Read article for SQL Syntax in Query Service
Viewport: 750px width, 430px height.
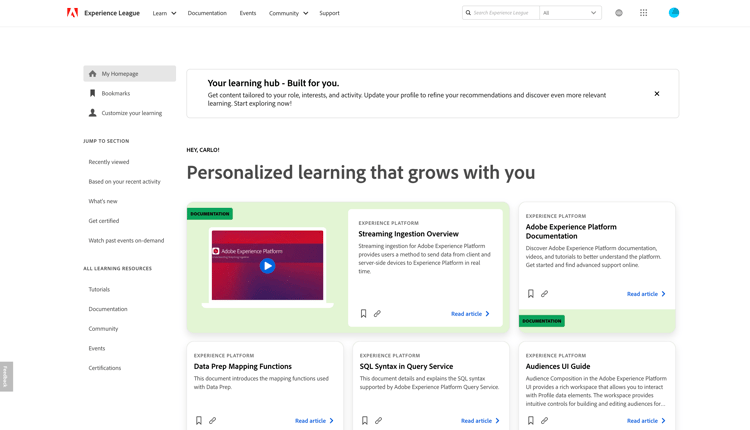pyautogui.click(x=480, y=420)
